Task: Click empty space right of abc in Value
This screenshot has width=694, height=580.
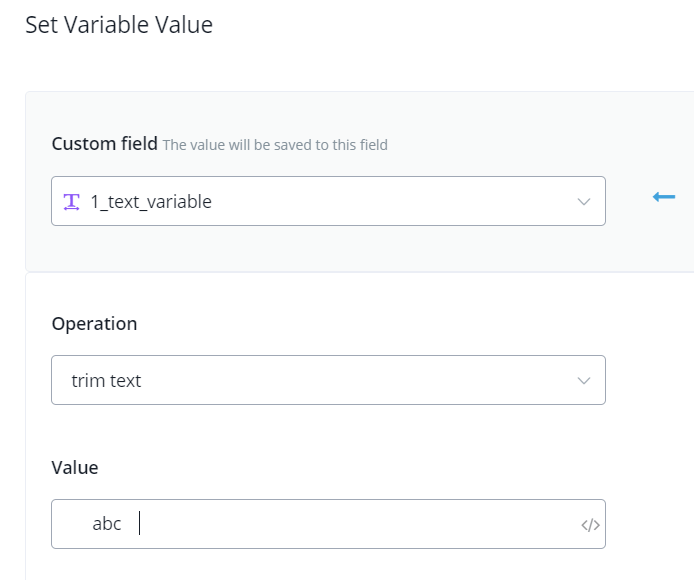Action: pos(350,524)
